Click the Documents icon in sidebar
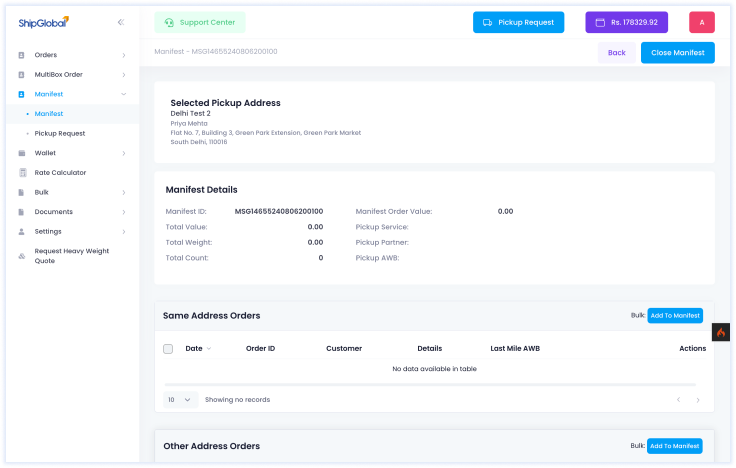This screenshot has height=468, width=736. click(22, 212)
